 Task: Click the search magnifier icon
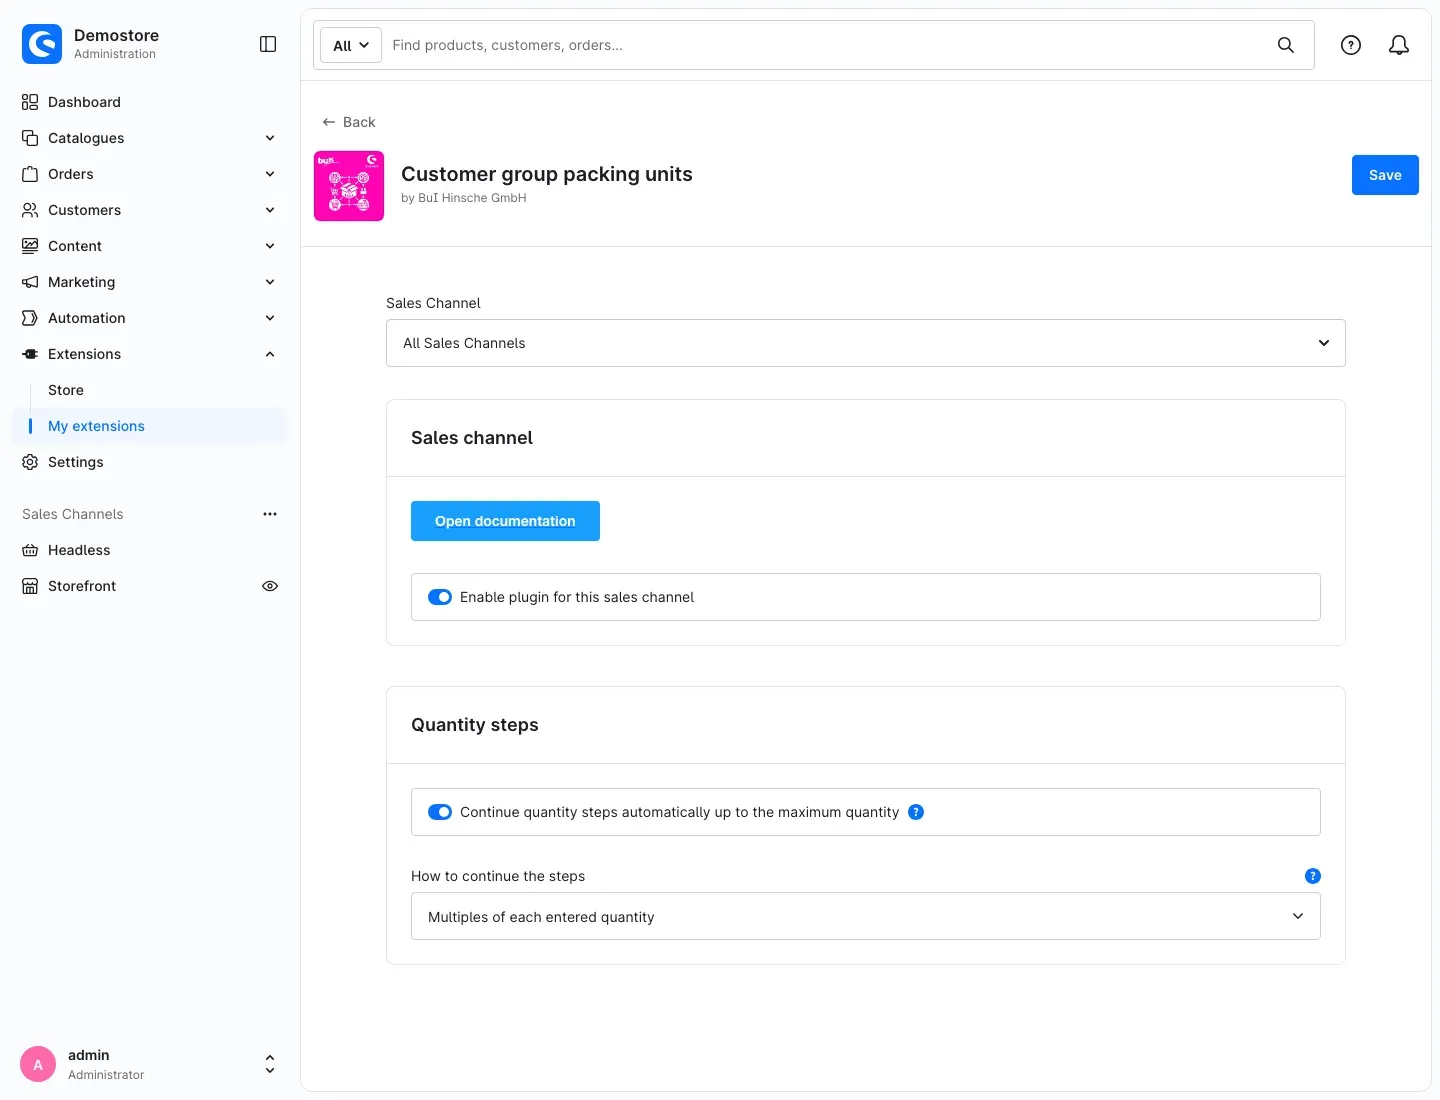[1286, 45]
